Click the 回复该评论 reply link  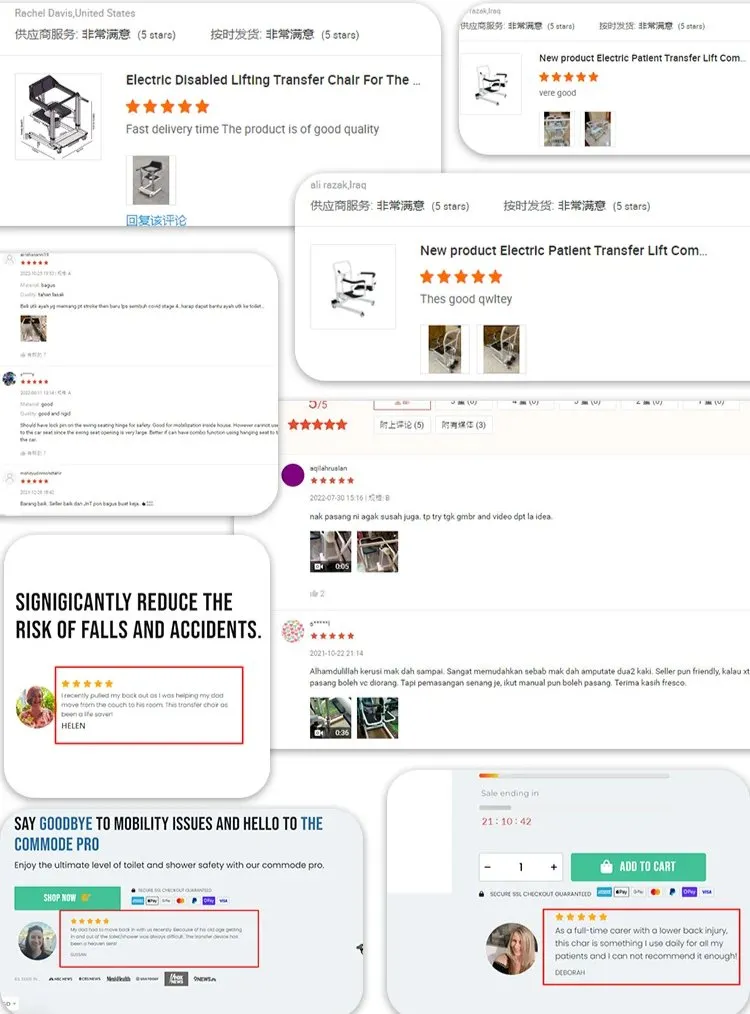[156, 221]
